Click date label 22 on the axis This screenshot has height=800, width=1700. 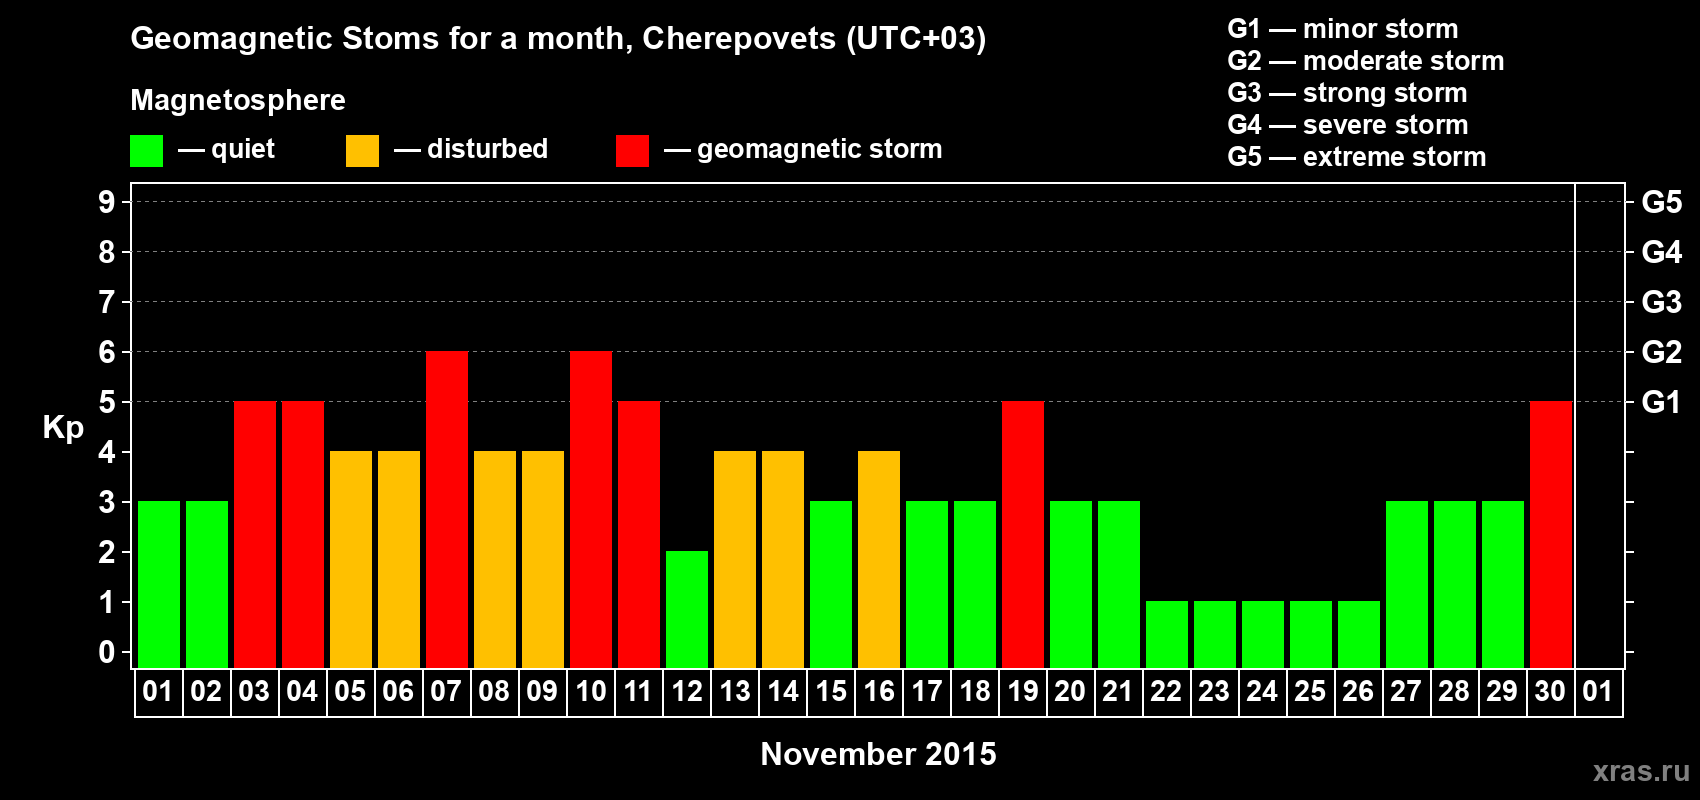pos(1166,692)
